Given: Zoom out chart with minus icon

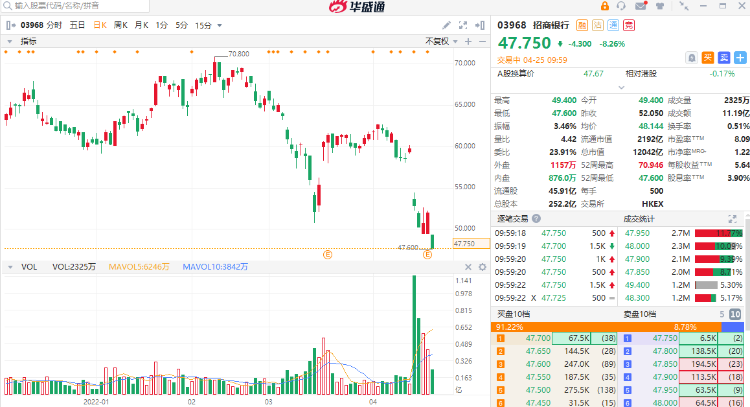Looking at the screenshot, I should pyautogui.click(x=482, y=42).
